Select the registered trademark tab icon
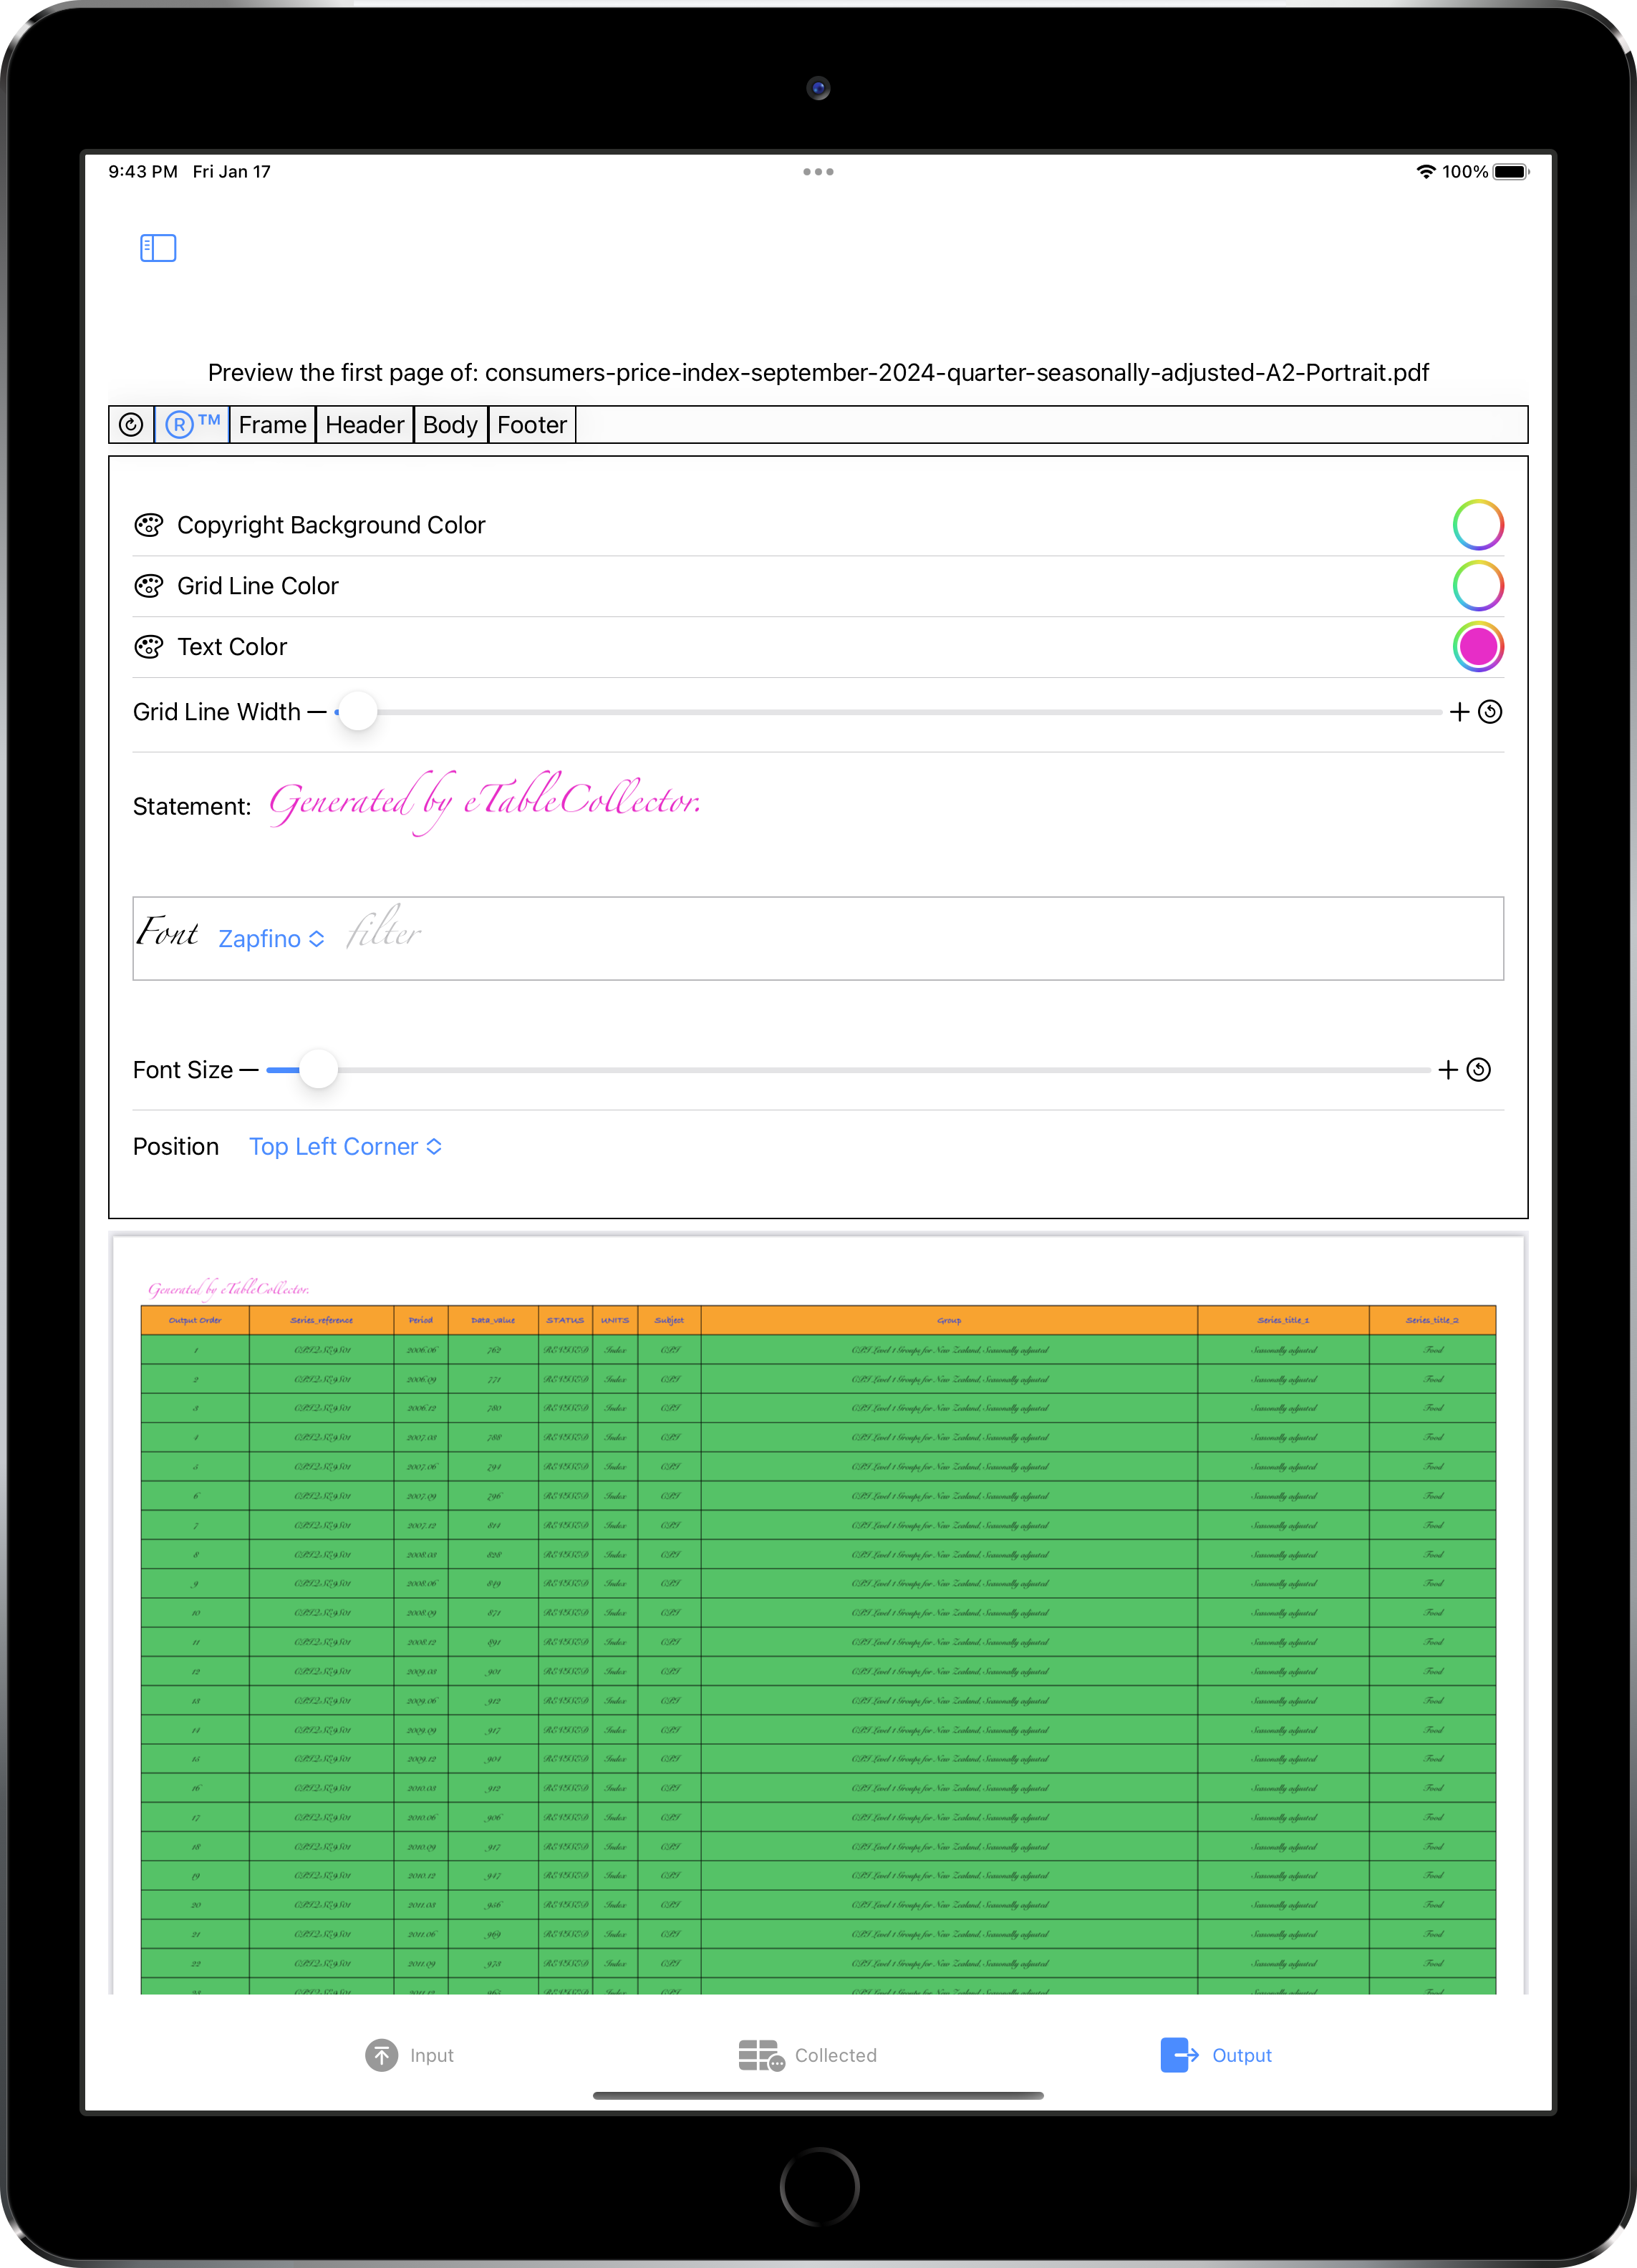 pos(192,425)
